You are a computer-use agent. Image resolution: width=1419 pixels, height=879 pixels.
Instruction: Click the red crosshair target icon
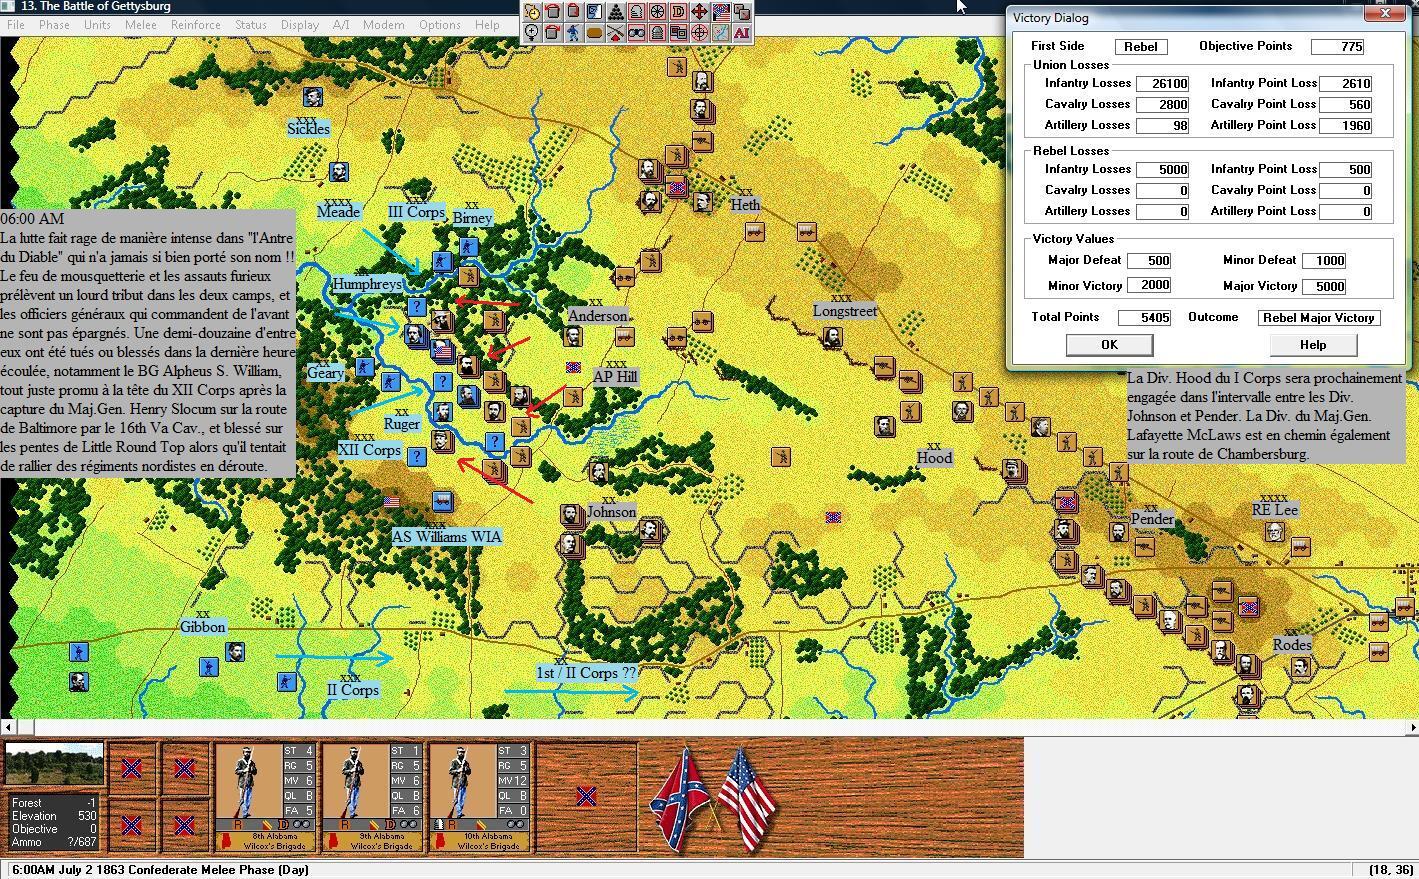[699, 33]
